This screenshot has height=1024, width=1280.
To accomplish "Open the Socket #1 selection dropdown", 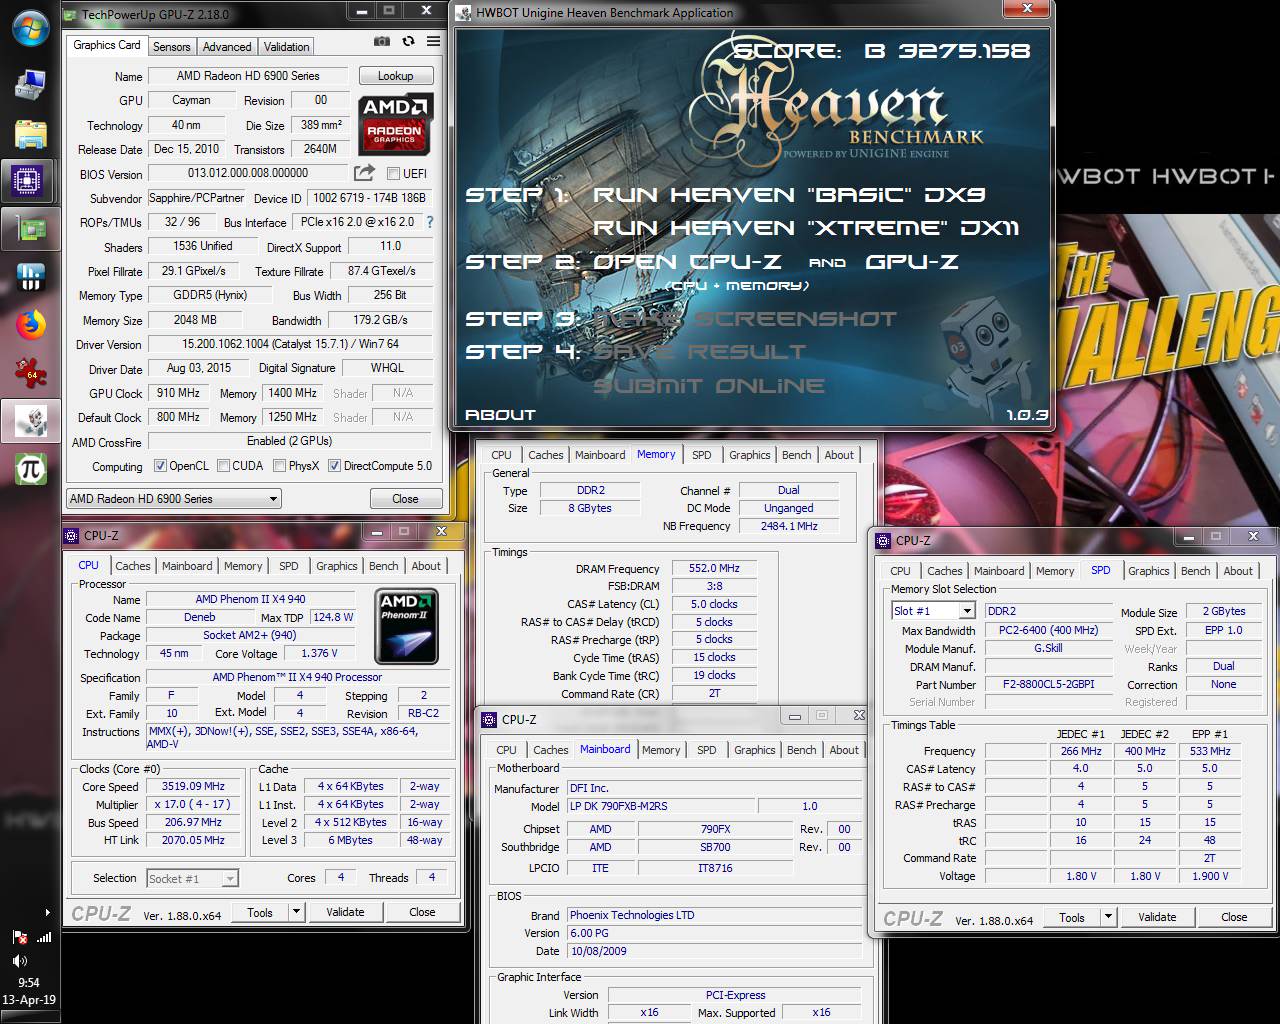I will coord(192,878).
